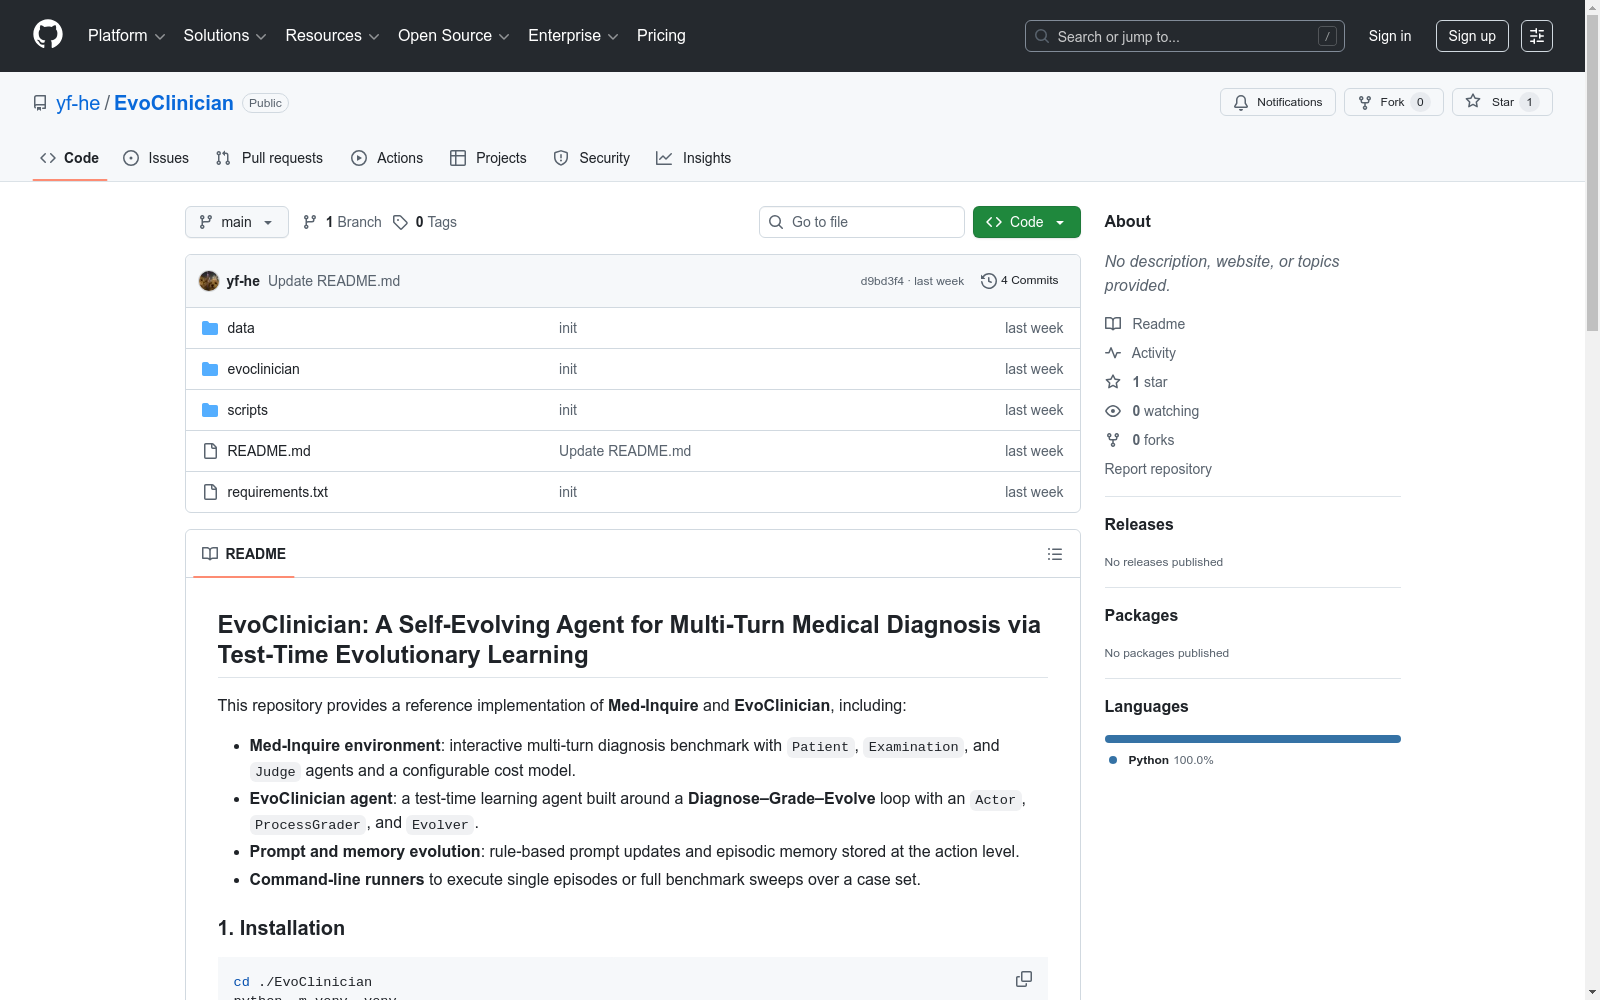The image size is (1600, 1000).
Task: Click Report repository link
Action: (x=1158, y=469)
